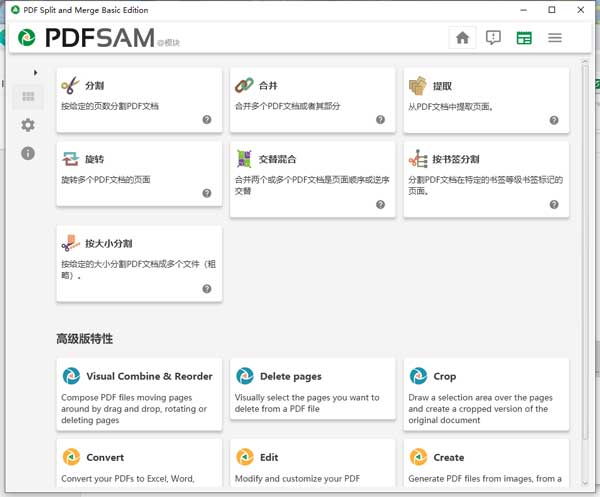600x497 pixels.
Task: Open the 分割 module title
Action: click(95, 85)
